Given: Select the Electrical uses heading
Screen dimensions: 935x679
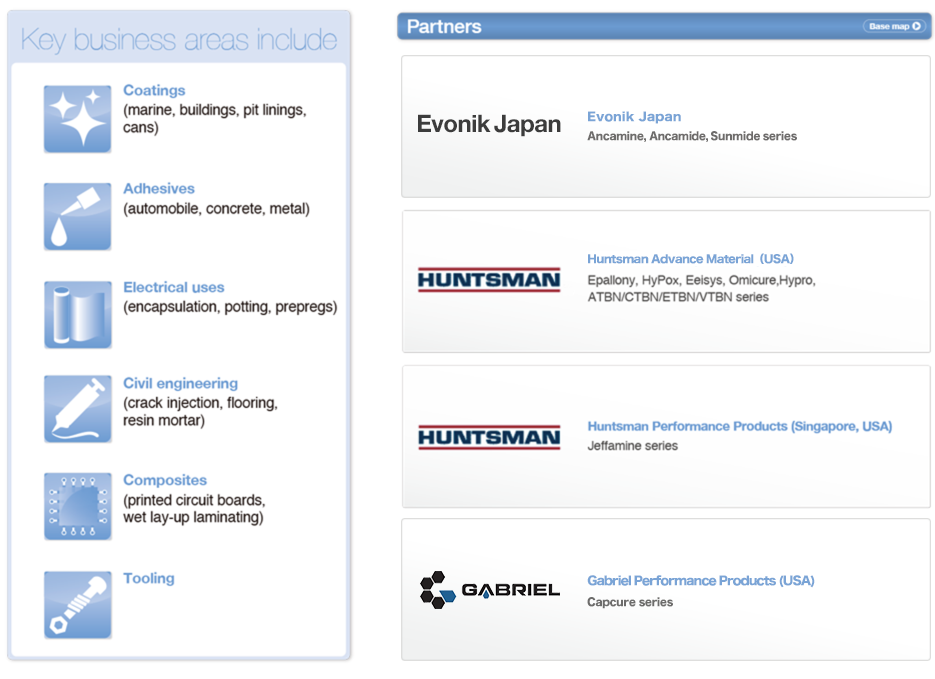Looking at the screenshot, I should 174,287.
